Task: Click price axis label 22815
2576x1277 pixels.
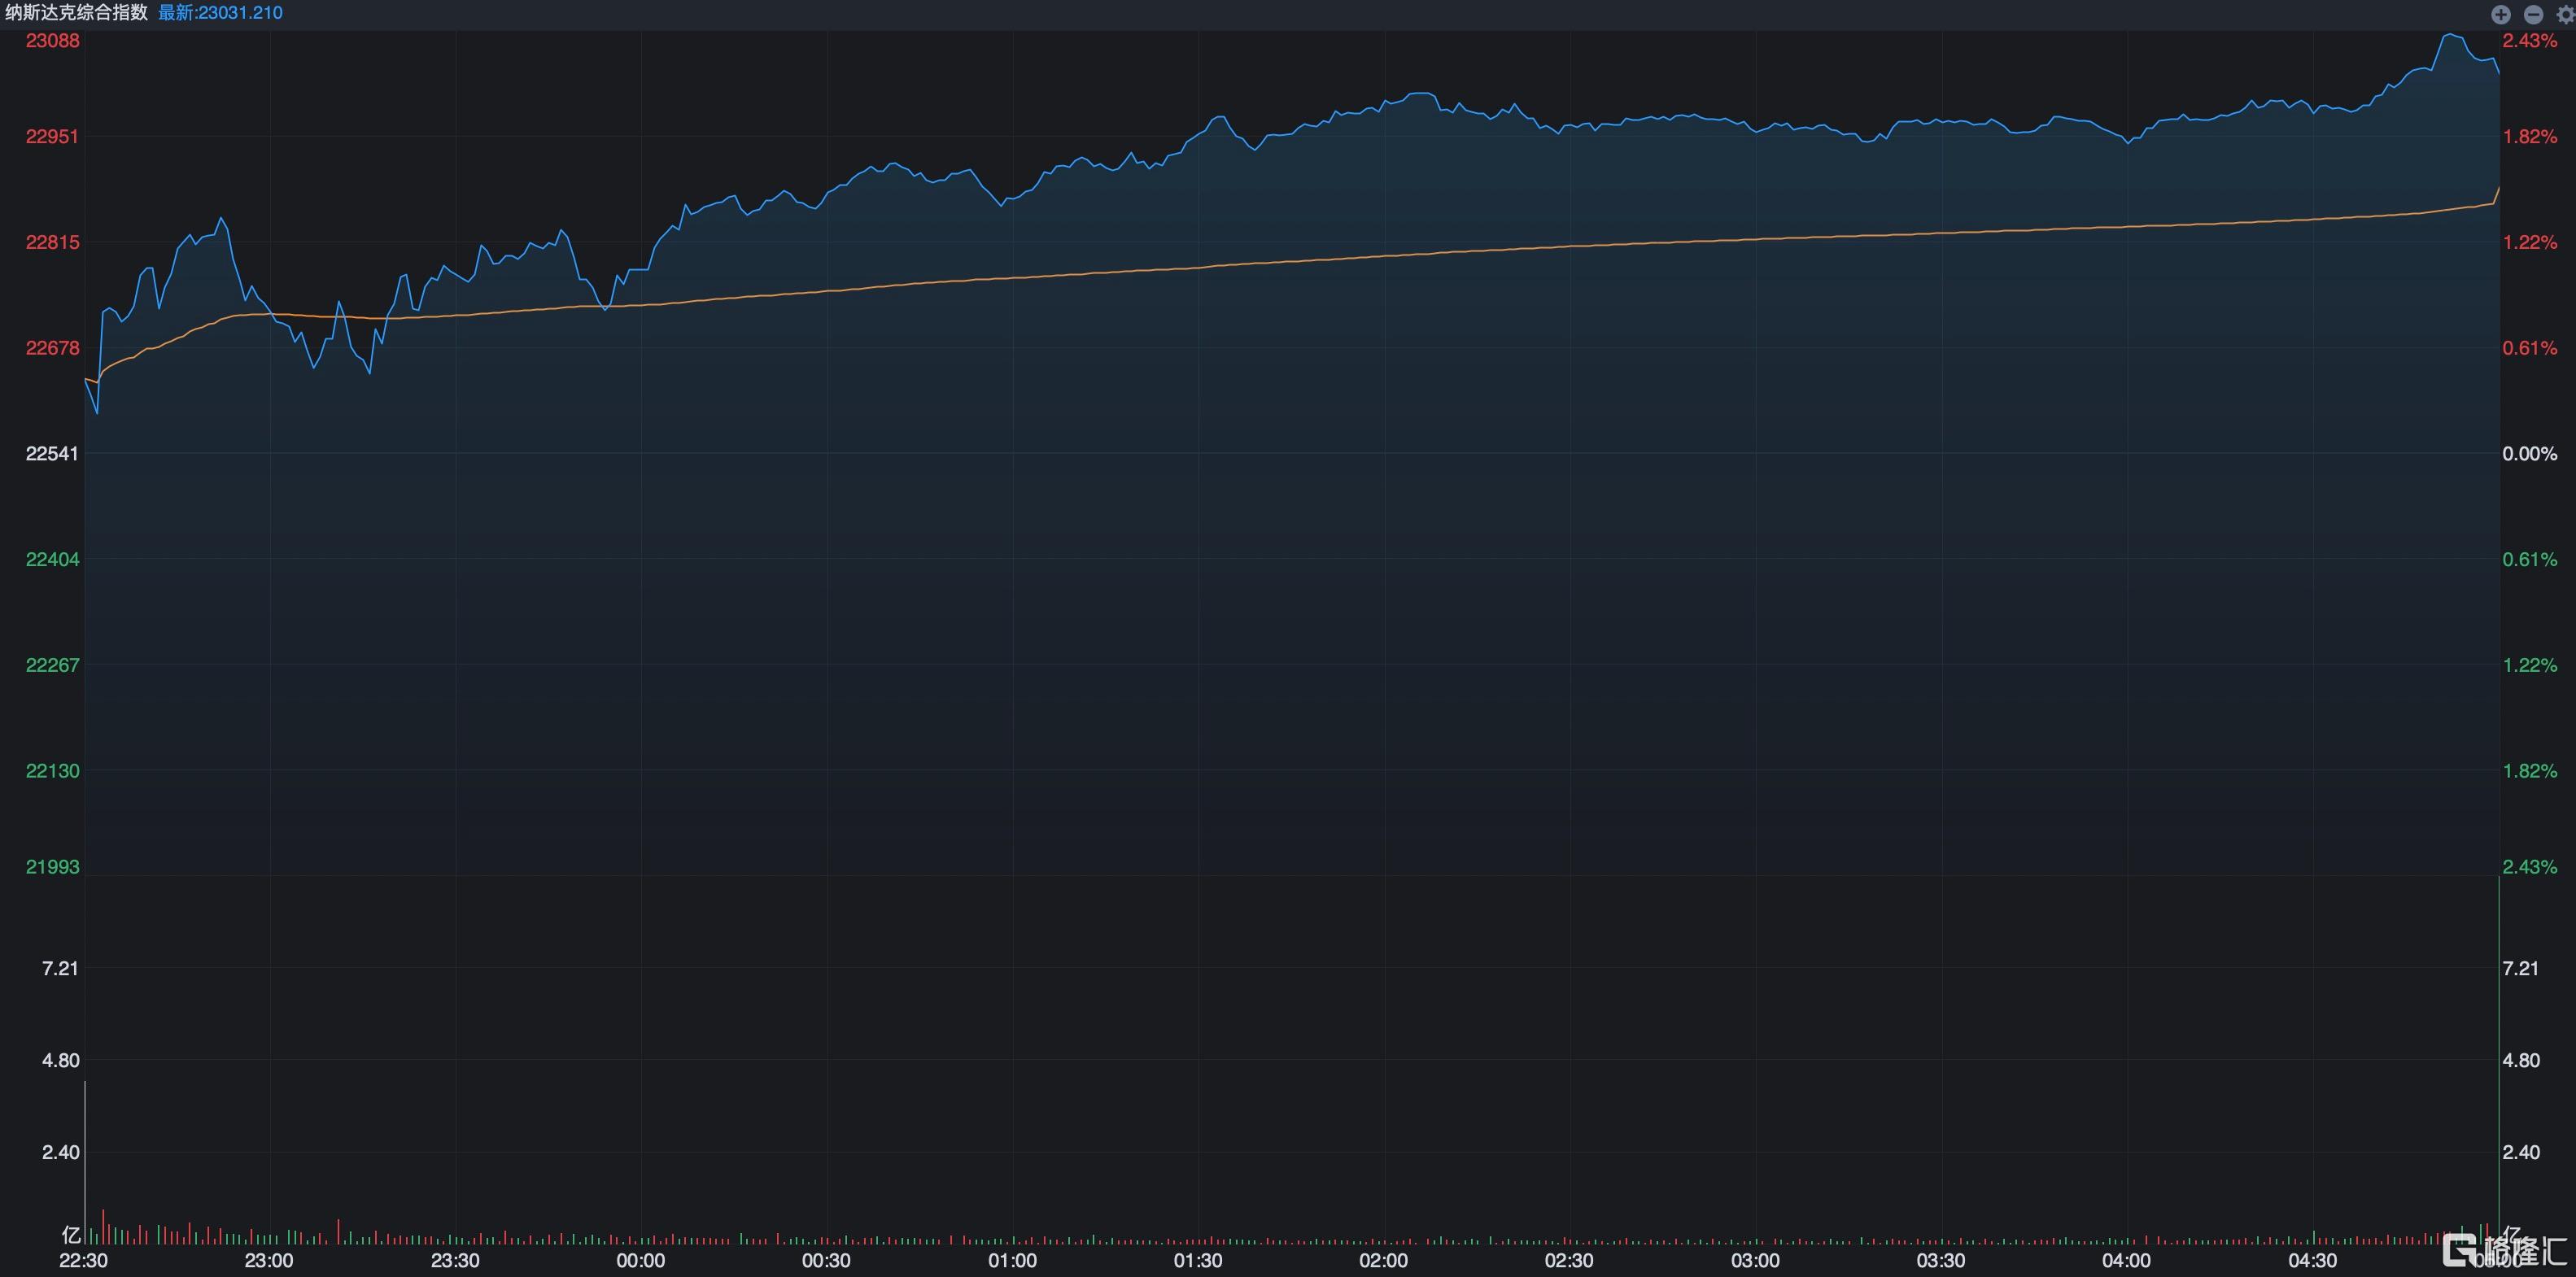Action: [52, 242]
